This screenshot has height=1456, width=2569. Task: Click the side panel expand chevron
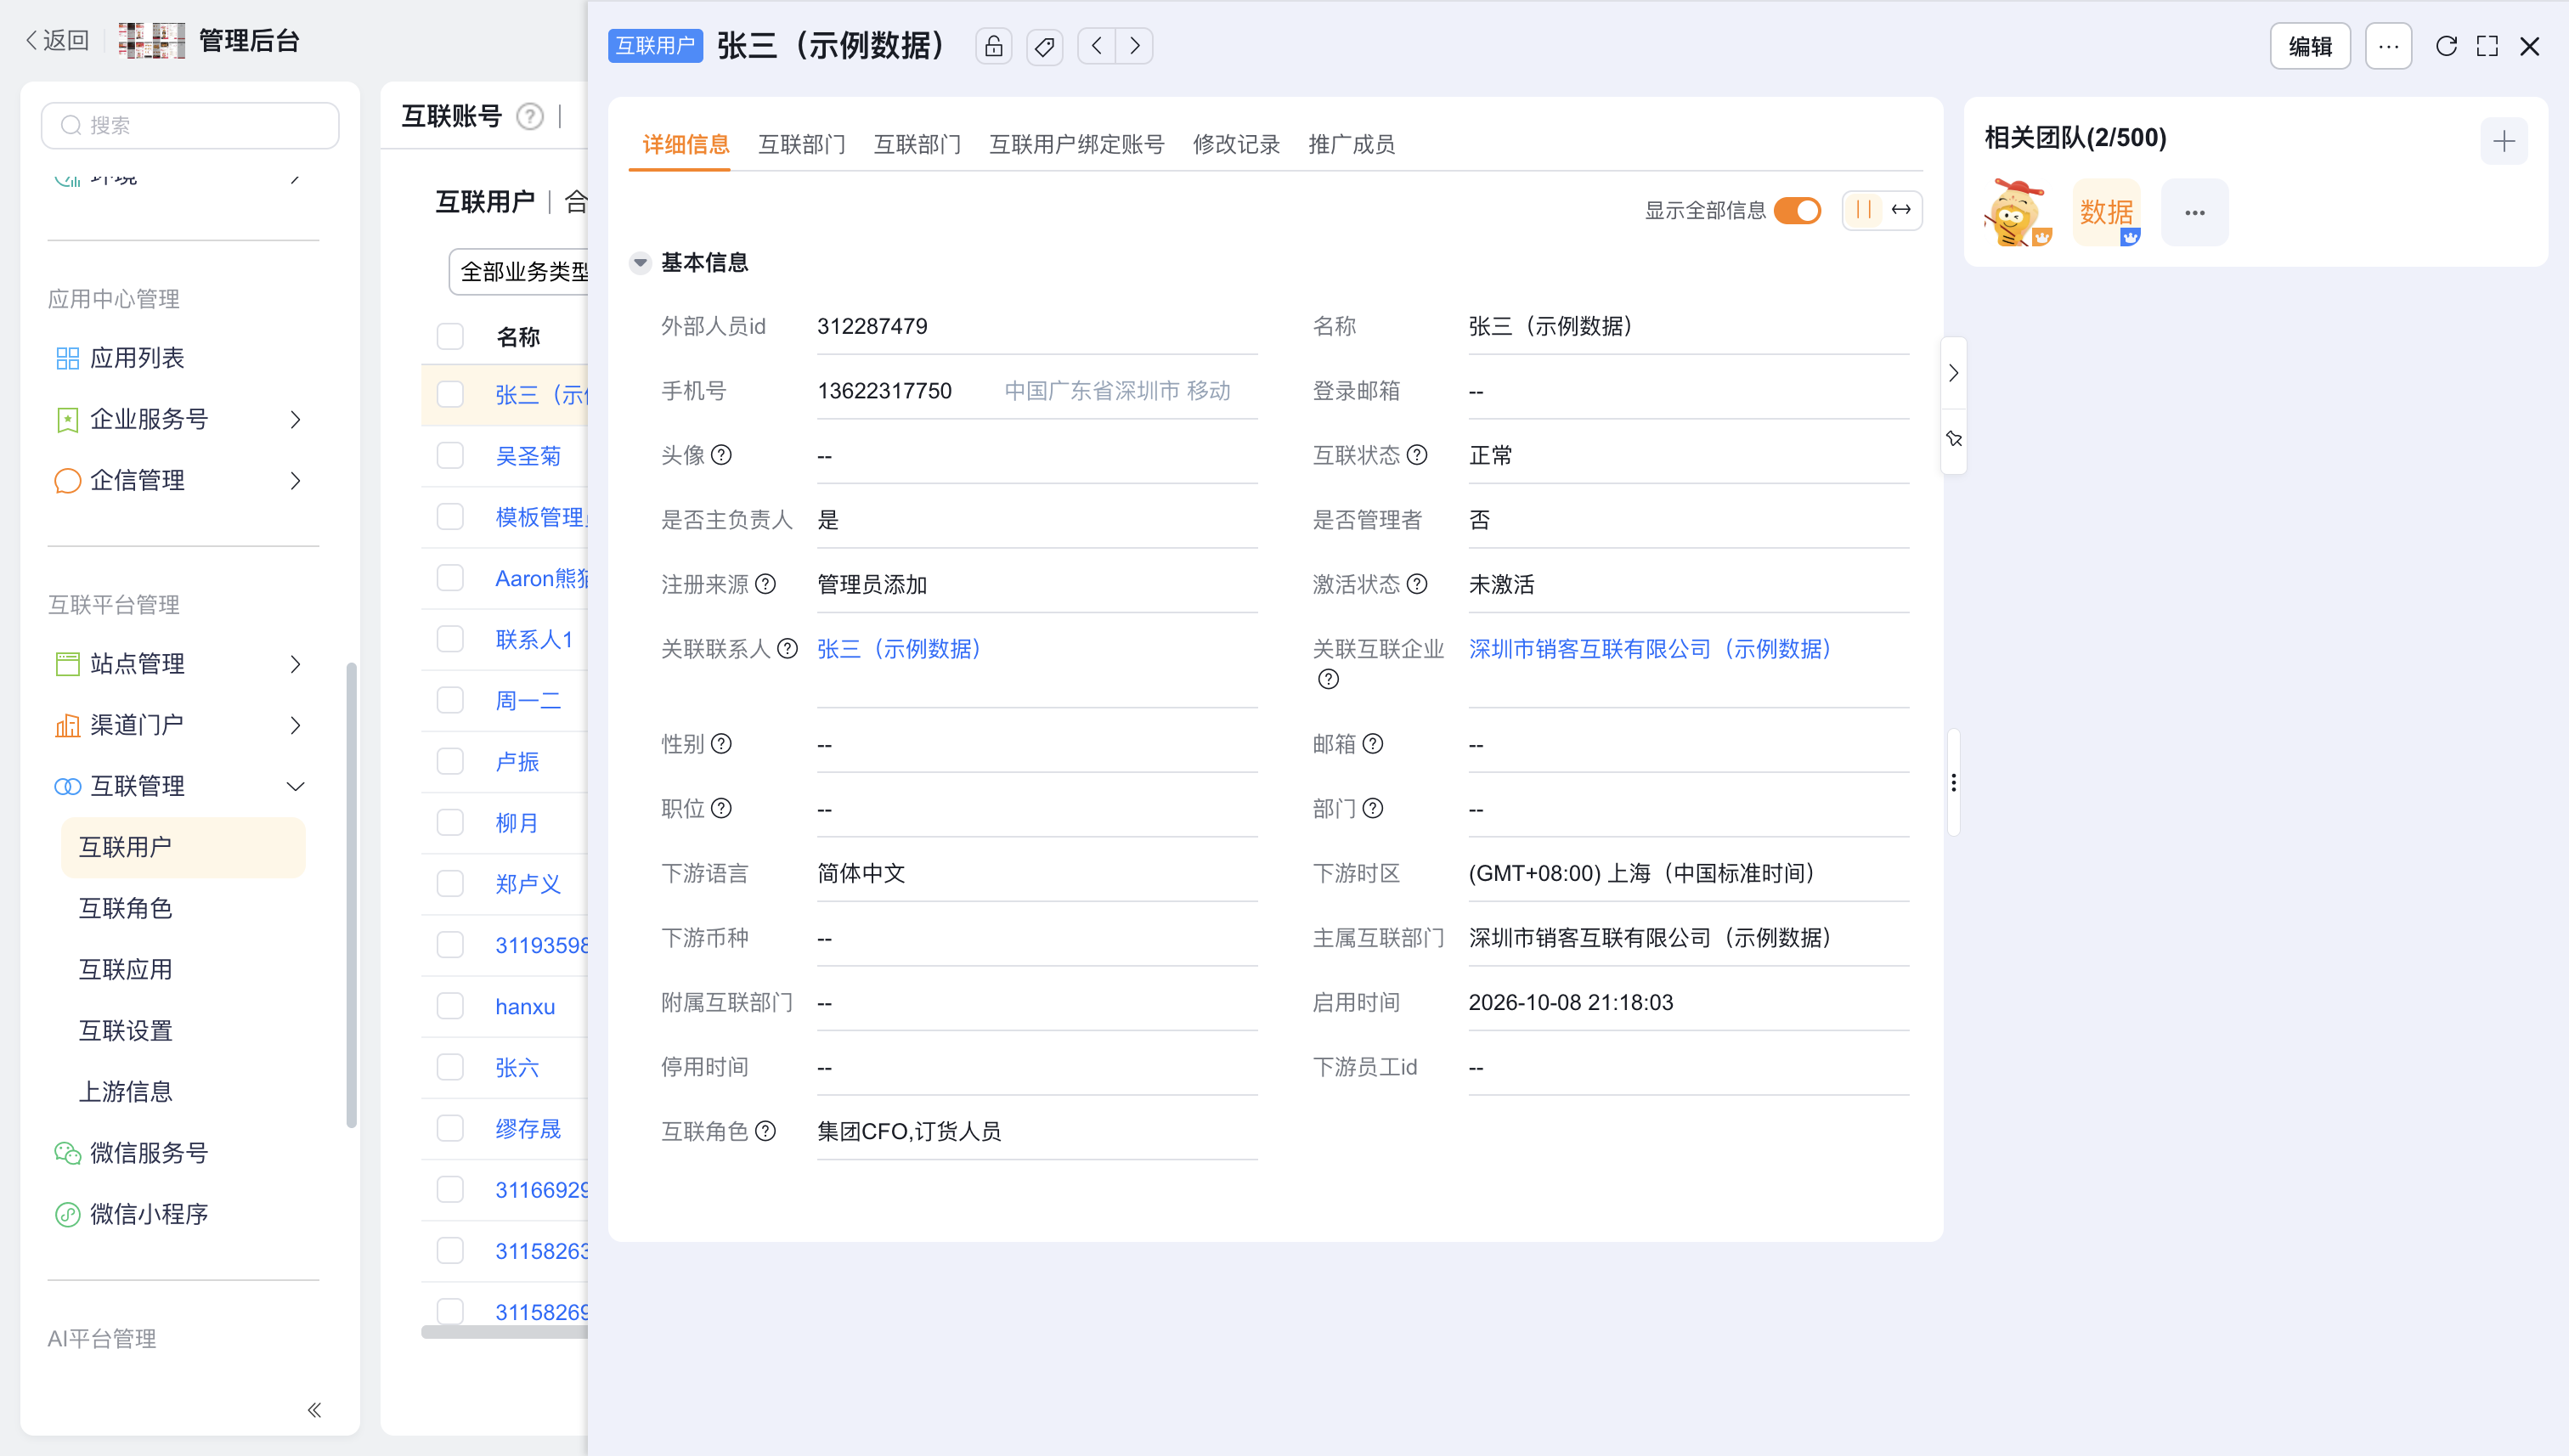[x=1954, y=373]
